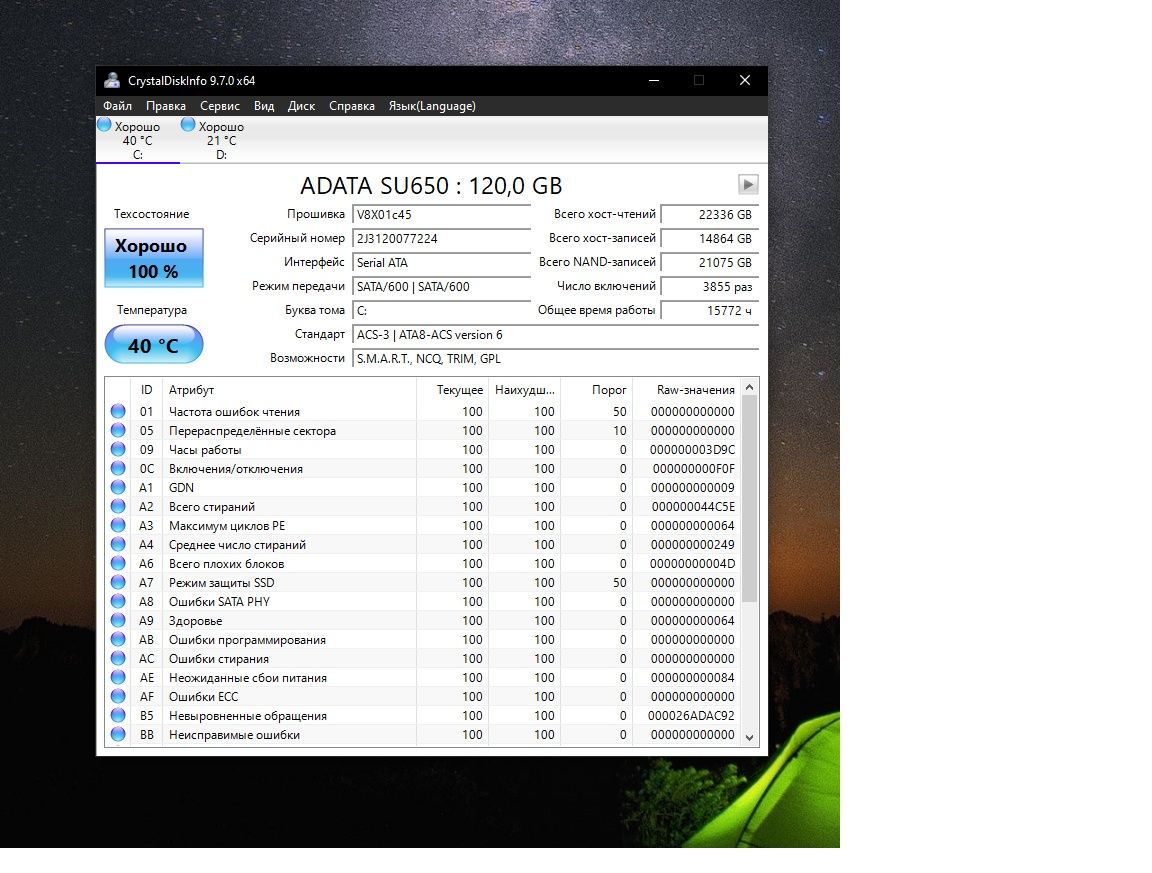Click status icon for A7 Режим защиты SSD
The width and height of the screenshot is (1152, 873).
coord(118,583)
